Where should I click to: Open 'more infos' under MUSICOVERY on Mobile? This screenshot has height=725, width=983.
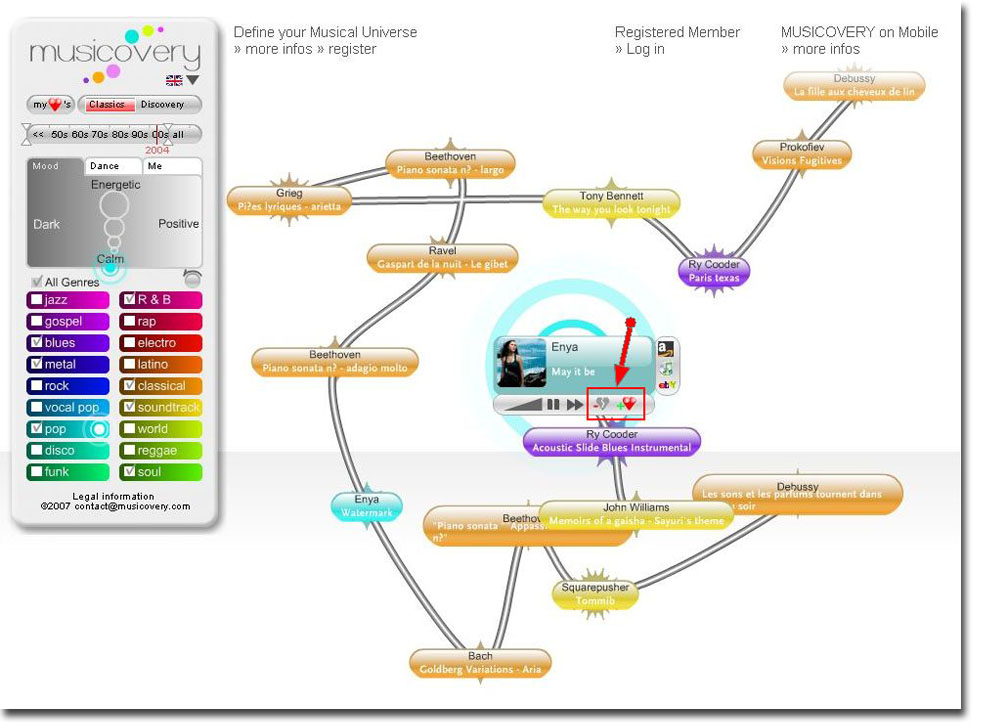821,49
